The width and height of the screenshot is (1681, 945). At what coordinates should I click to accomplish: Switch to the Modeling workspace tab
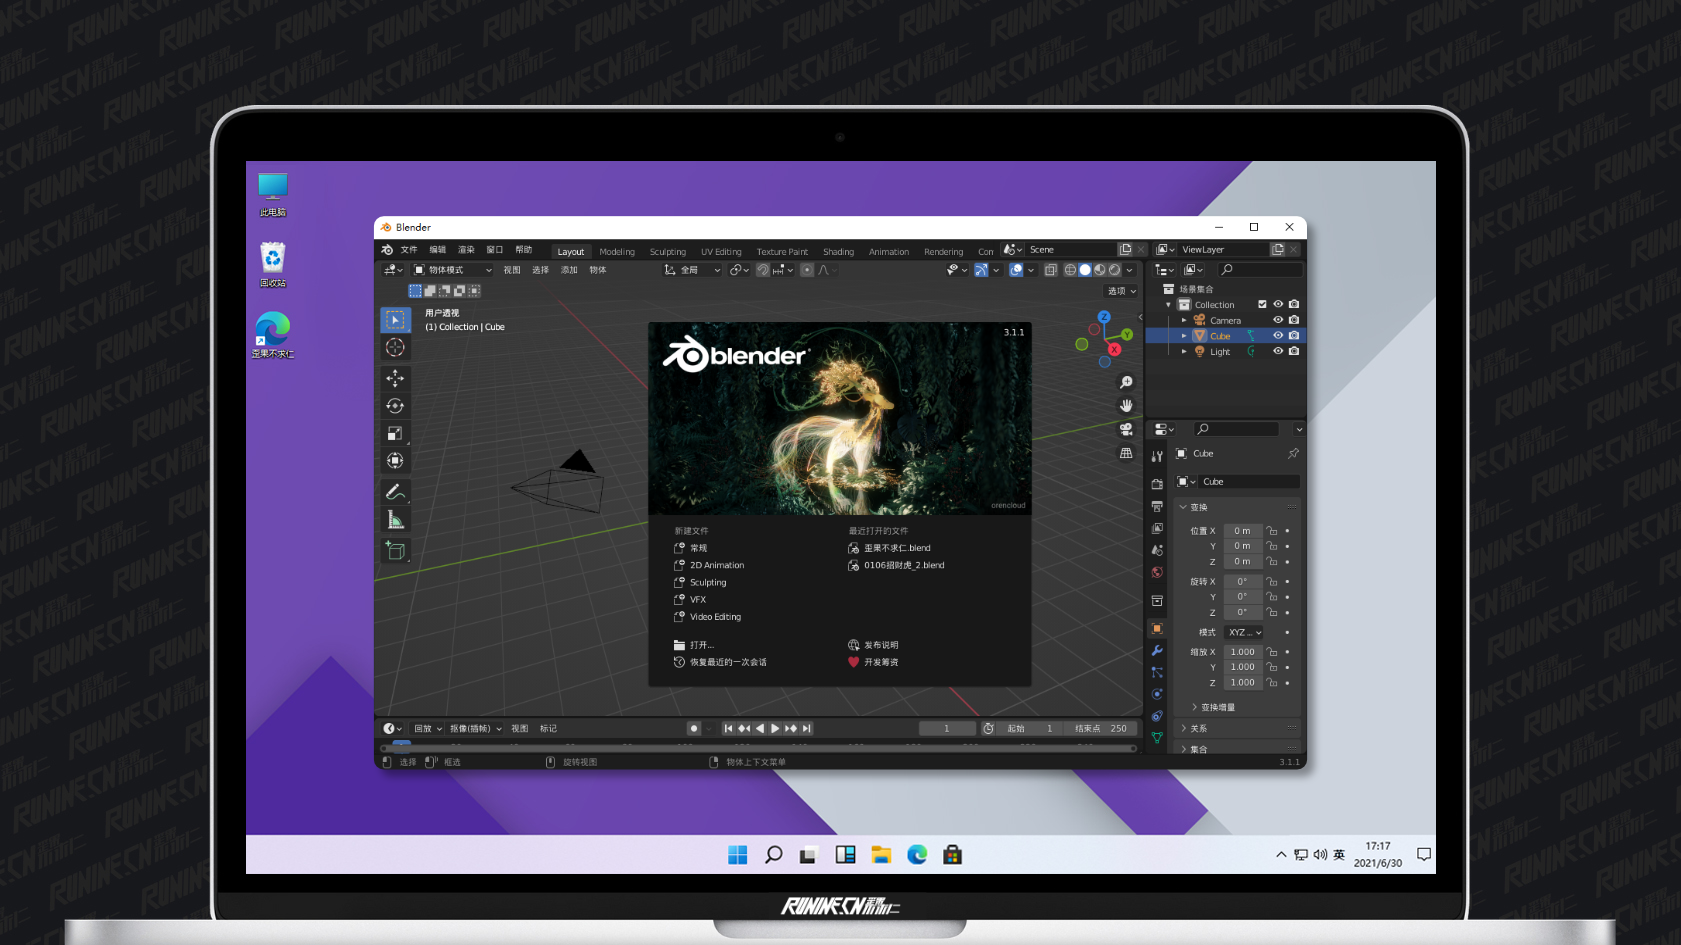(617, 251)
